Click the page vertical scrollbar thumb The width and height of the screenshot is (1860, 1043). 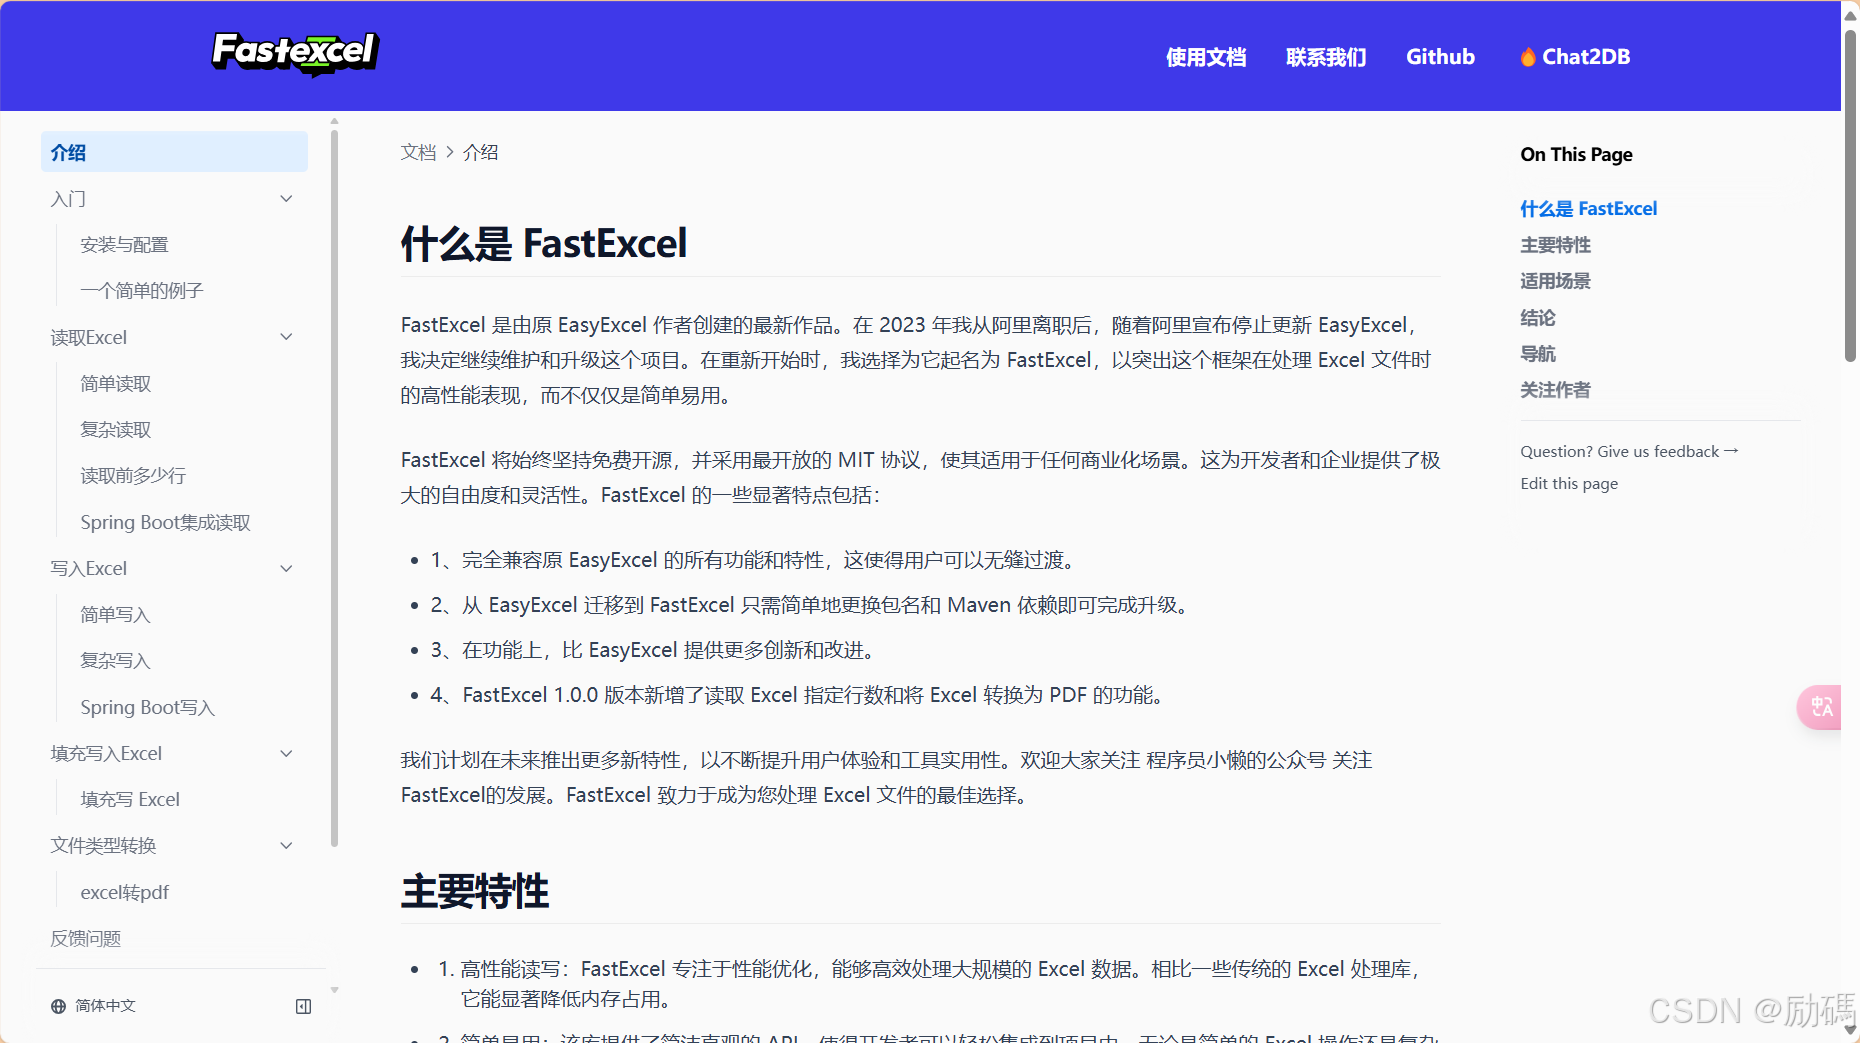tap(1851, 195)
